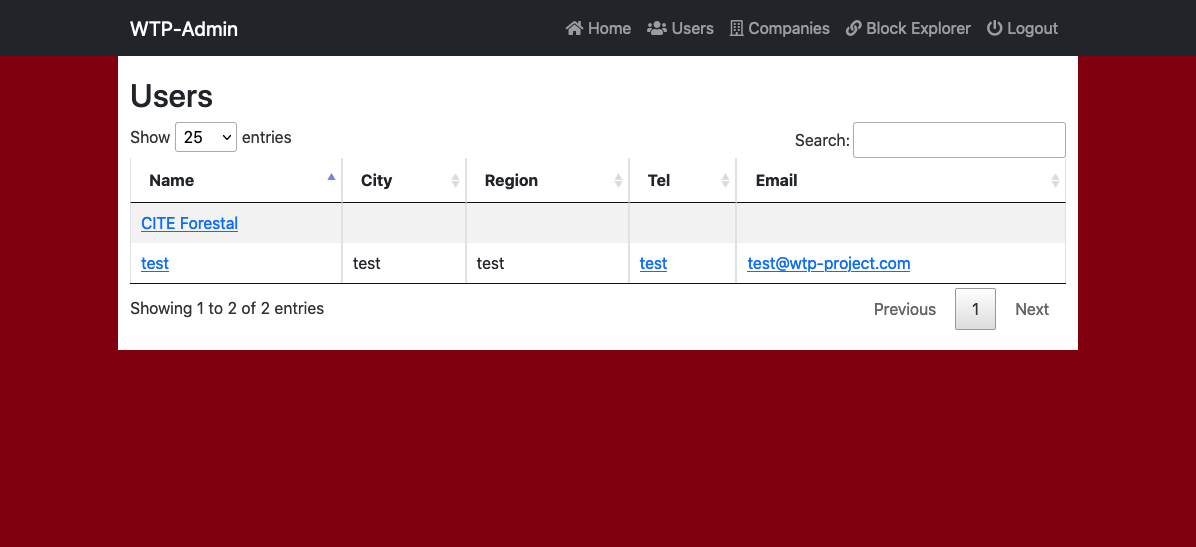Sort table by Tel header
Screen dimensions: 1196x547
[683, 181]
